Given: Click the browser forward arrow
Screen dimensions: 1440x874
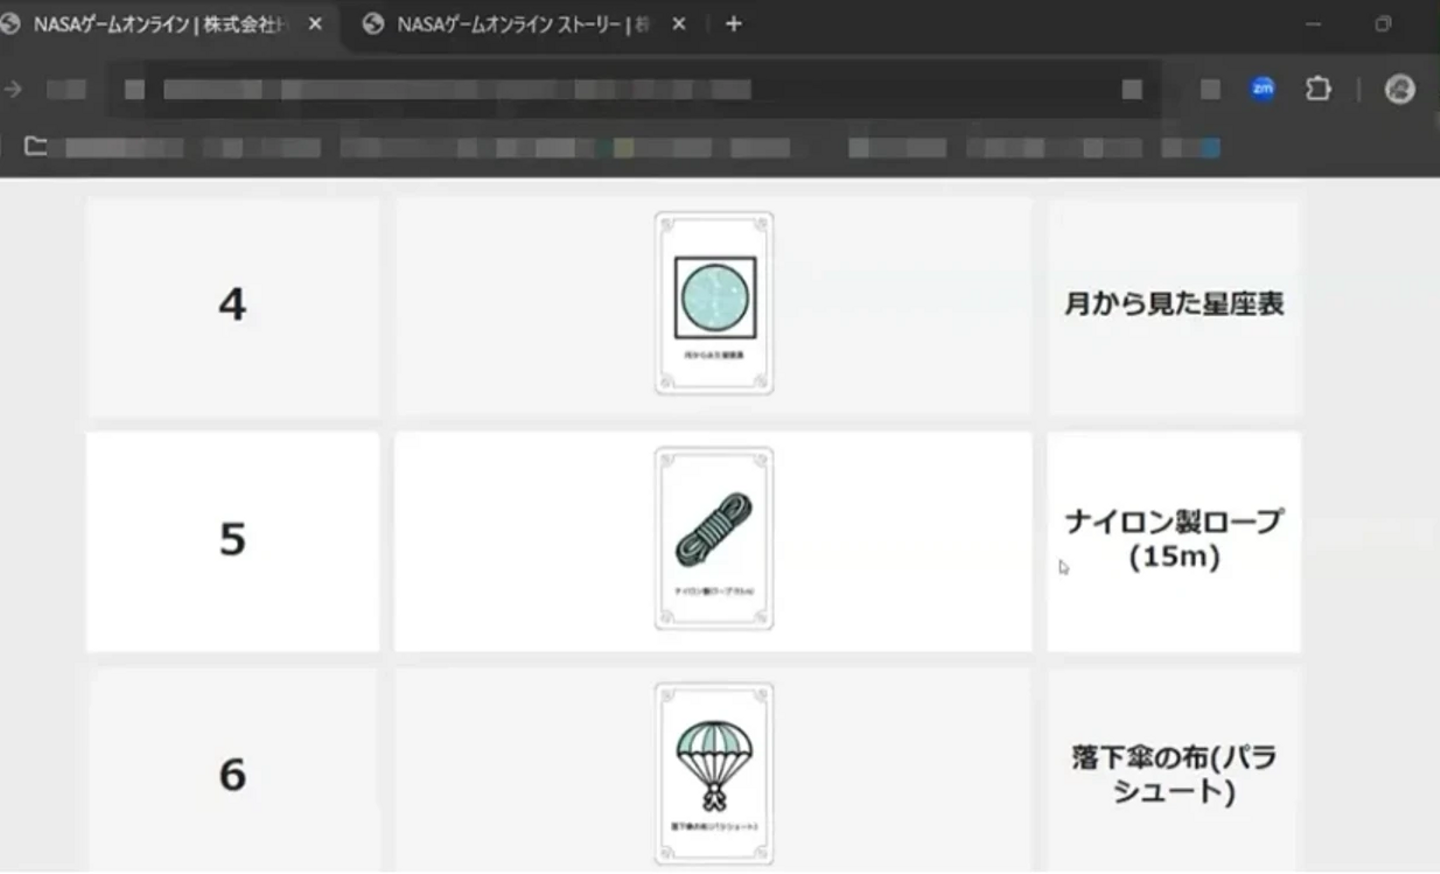Looking at the screenshot, I should [x=14, y=89].
